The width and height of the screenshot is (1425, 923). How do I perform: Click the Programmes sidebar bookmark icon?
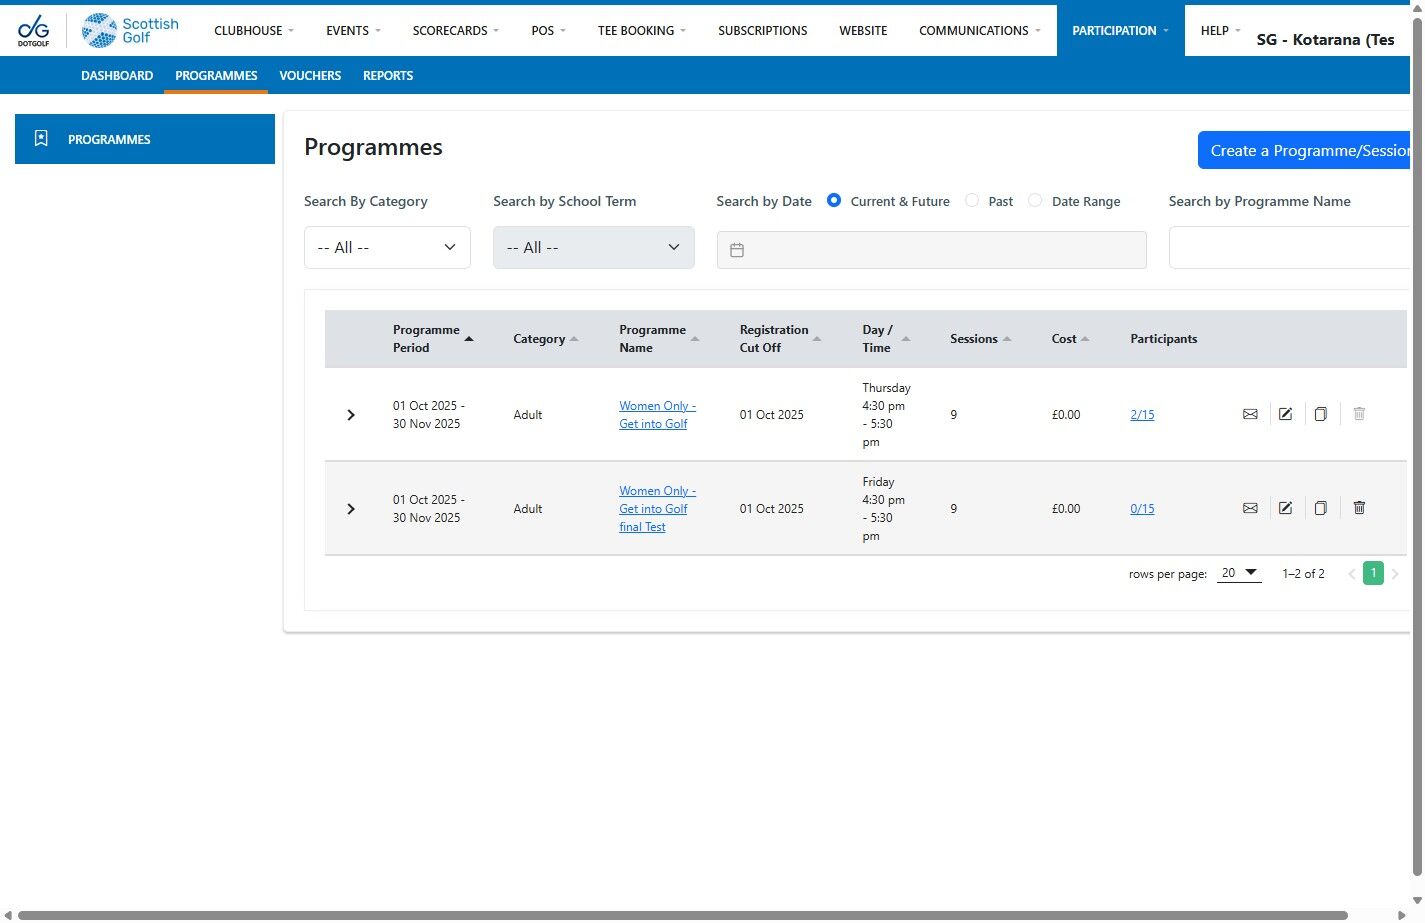pyautogui.click(x=41, y=139)
